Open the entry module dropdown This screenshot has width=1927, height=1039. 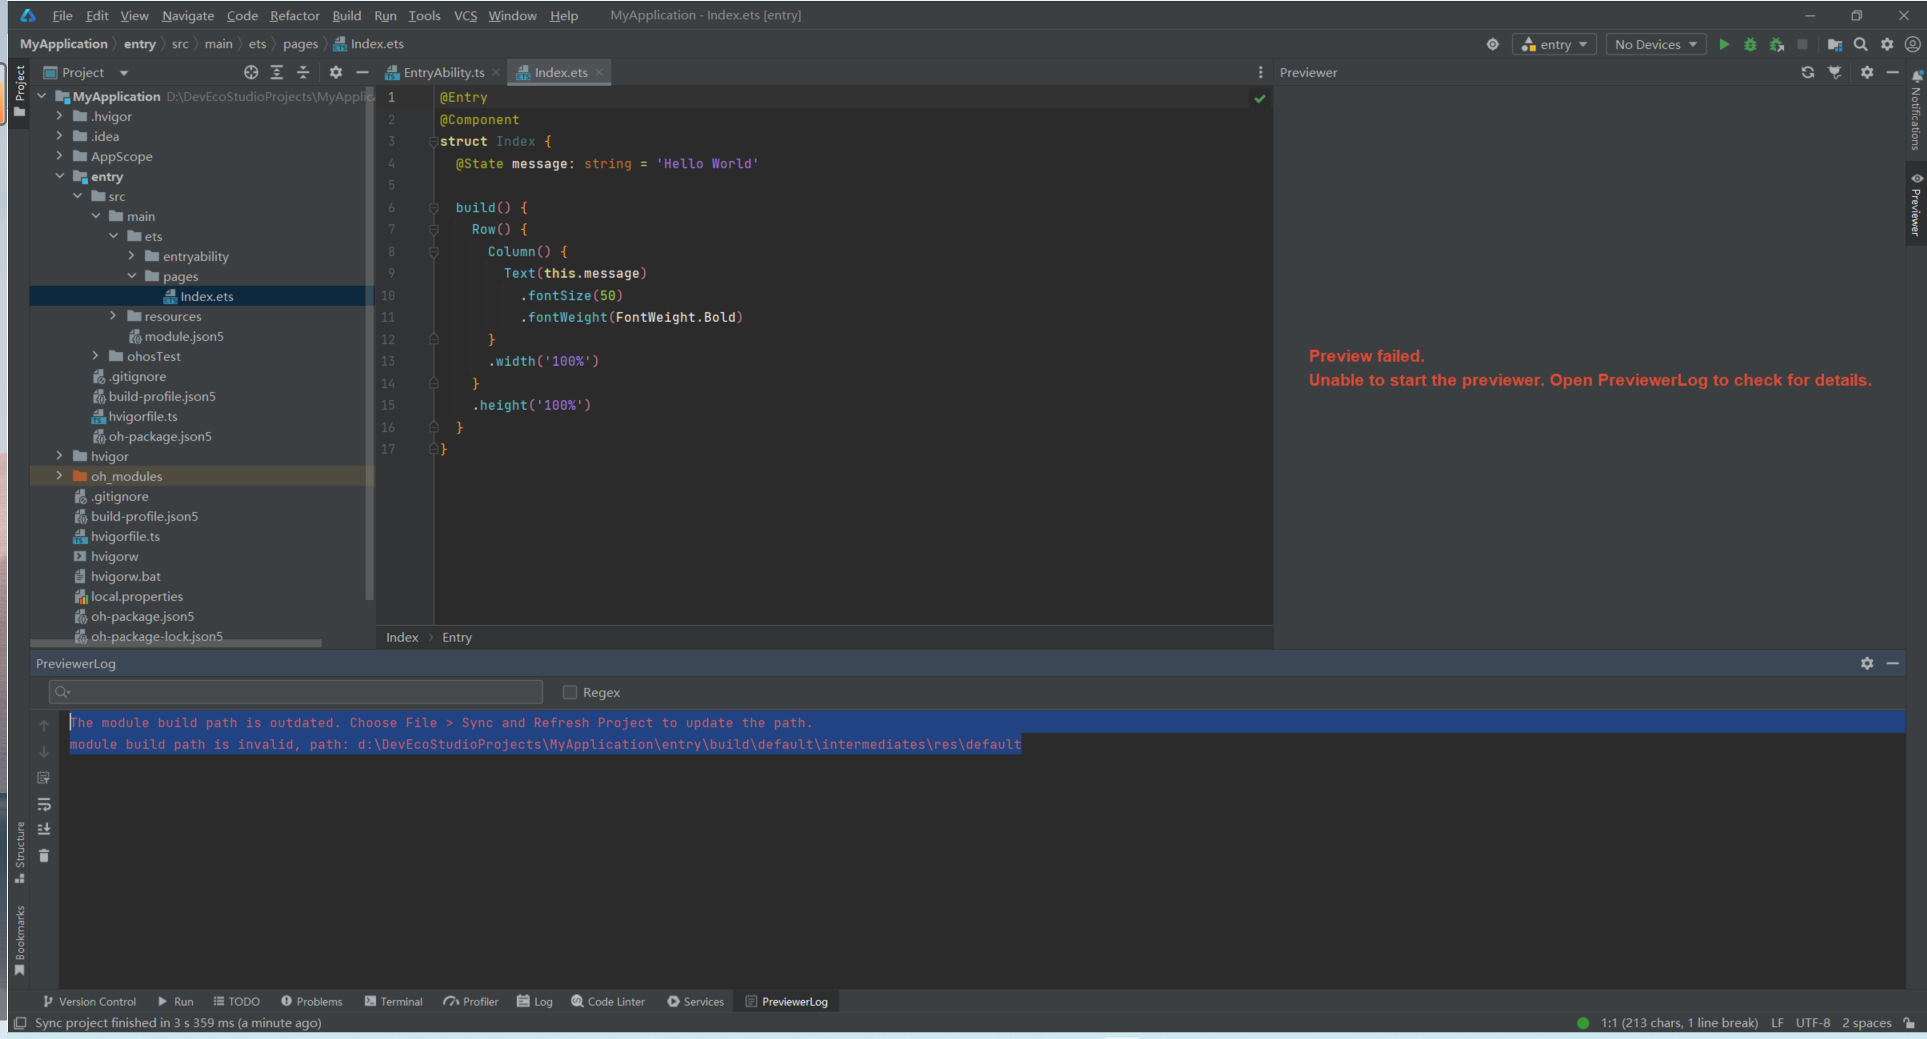(x=1554, y=44)
